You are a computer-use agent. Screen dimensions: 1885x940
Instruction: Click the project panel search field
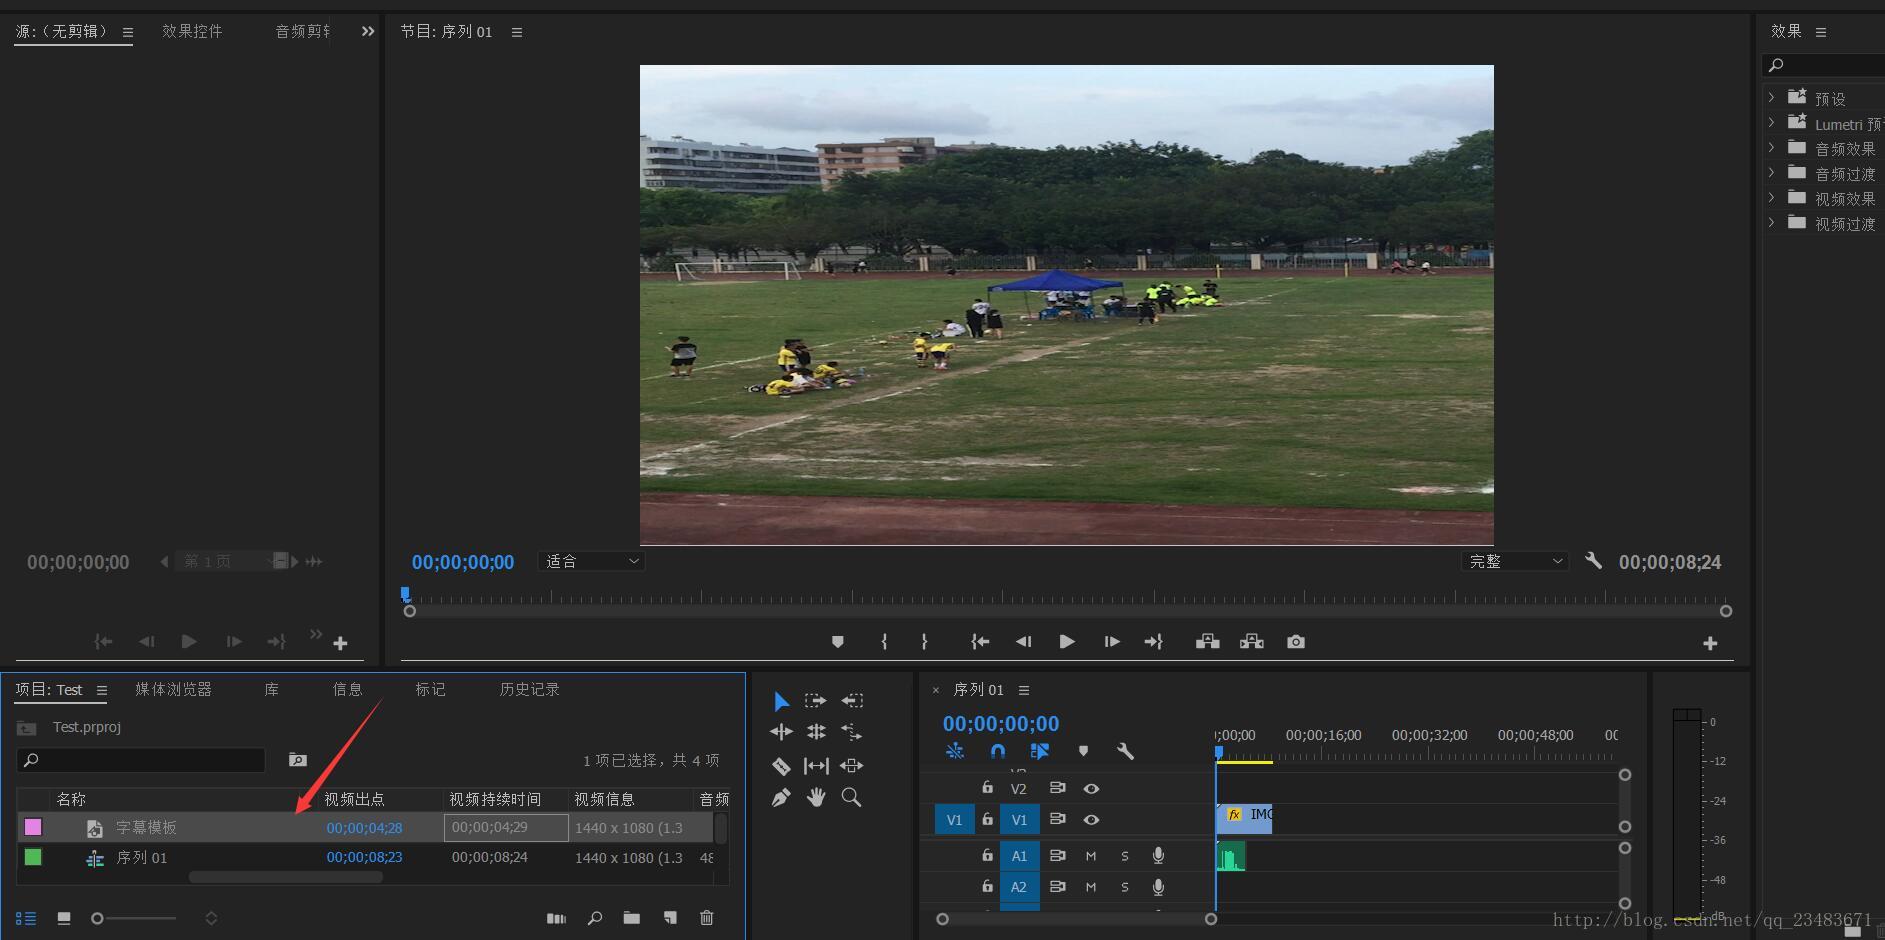coord(141,760)
